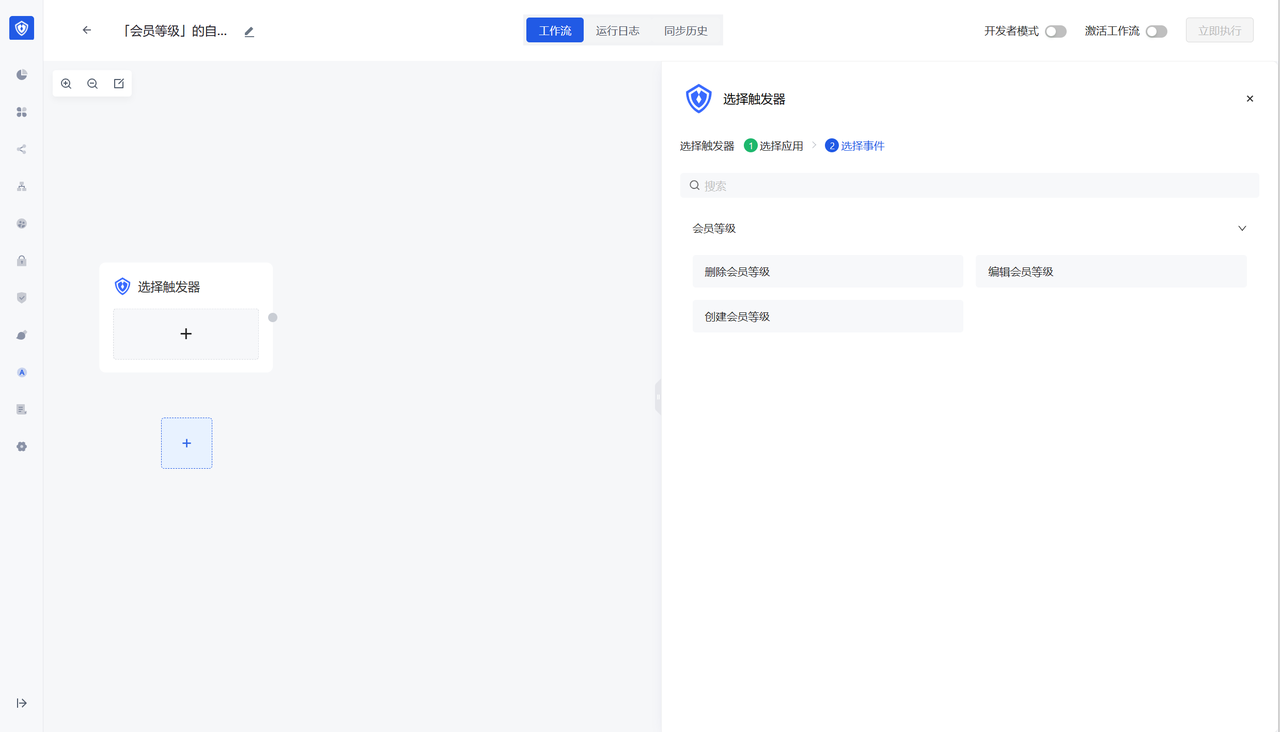Click the dashed blue add-step box
Viewport: 1280px width, 732px height.
pos(186,443)
